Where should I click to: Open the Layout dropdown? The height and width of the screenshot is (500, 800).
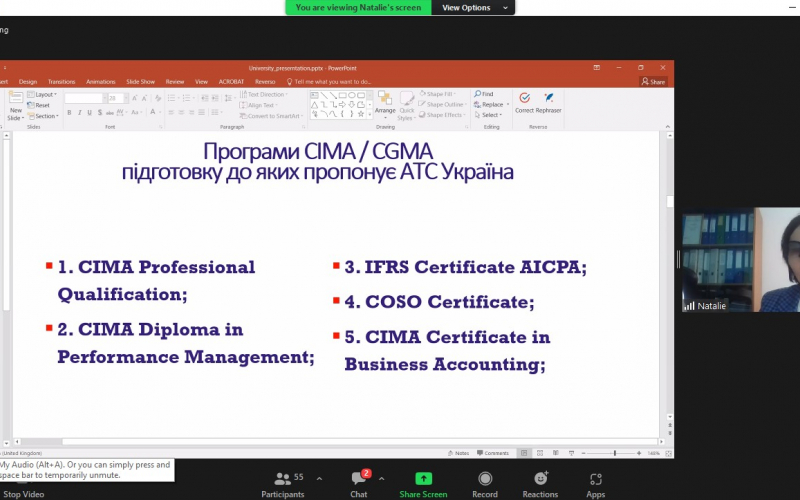point(42,94)
